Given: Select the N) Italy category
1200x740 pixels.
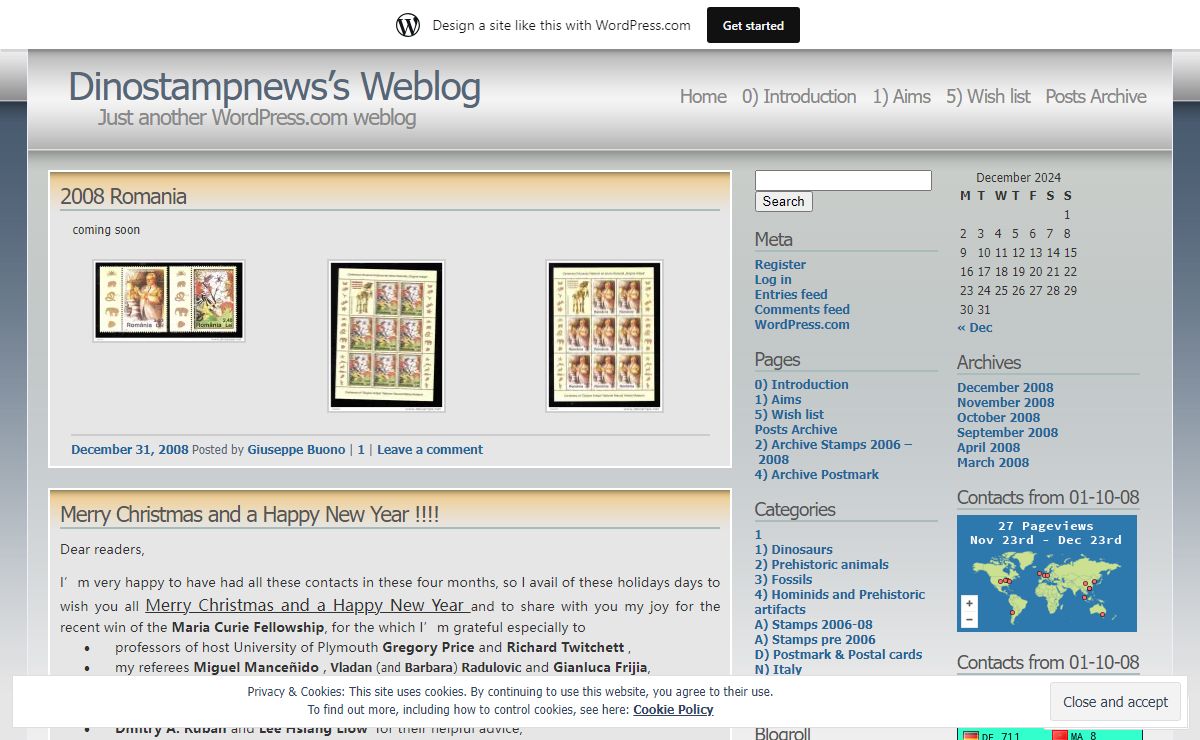Looking at the screenshot, I should (x=778, y=669).
